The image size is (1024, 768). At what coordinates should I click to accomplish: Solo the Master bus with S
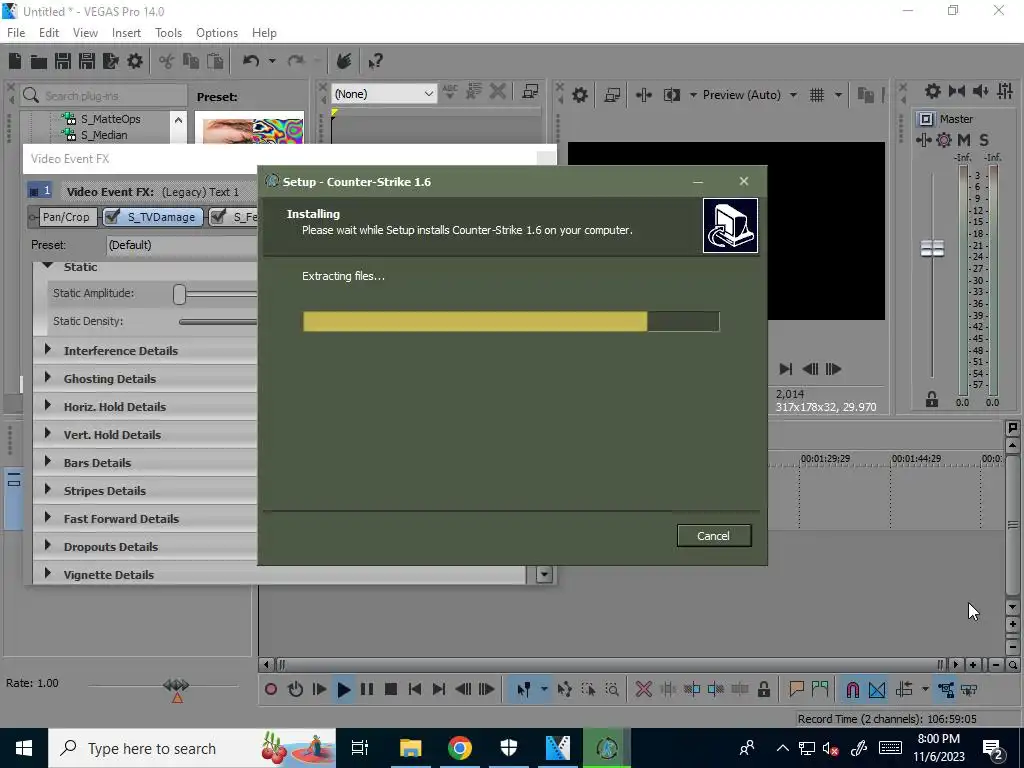984,140
